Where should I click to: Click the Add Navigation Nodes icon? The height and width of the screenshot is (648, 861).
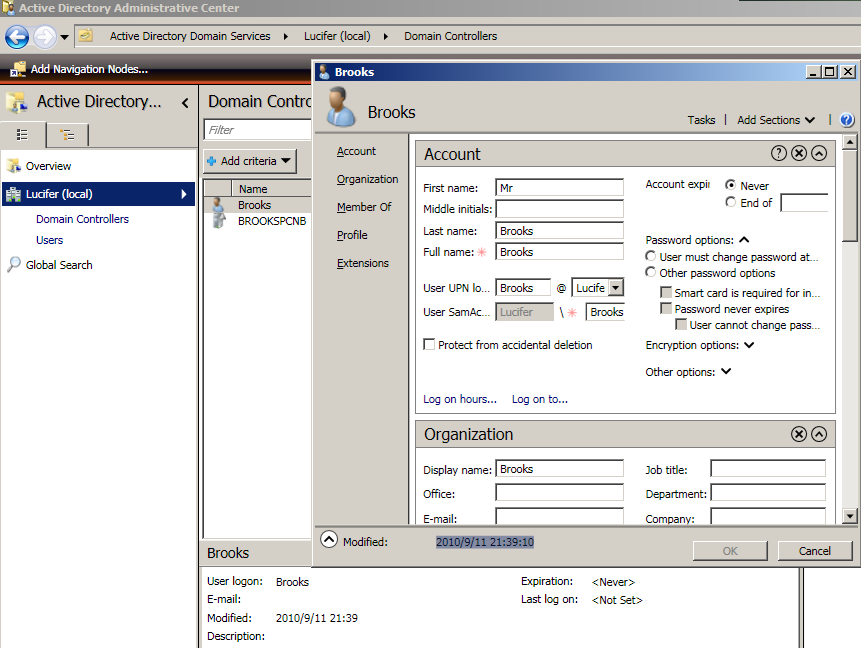click(x=18, y=69)
